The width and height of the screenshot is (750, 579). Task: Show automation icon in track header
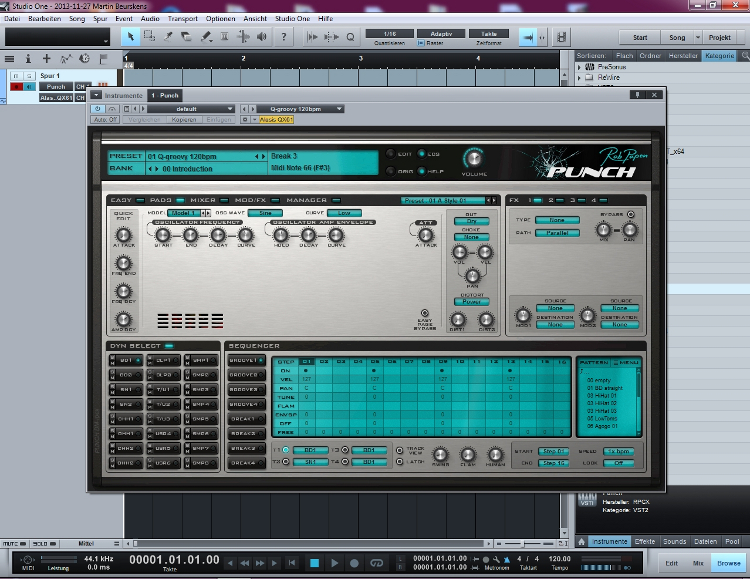point(66,59)
